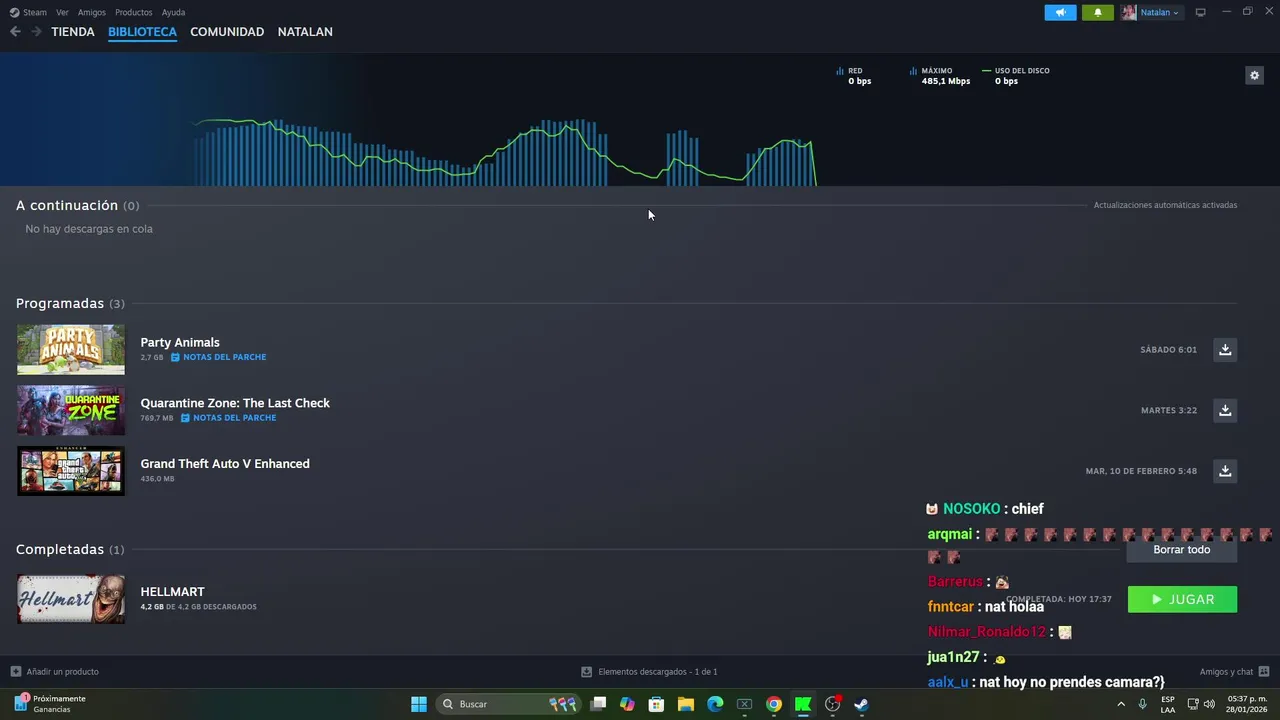The height and width of the screenshot is (720, 1280).
Task: Click Quarantine Zone: The Last Check title
Action: 235,403
